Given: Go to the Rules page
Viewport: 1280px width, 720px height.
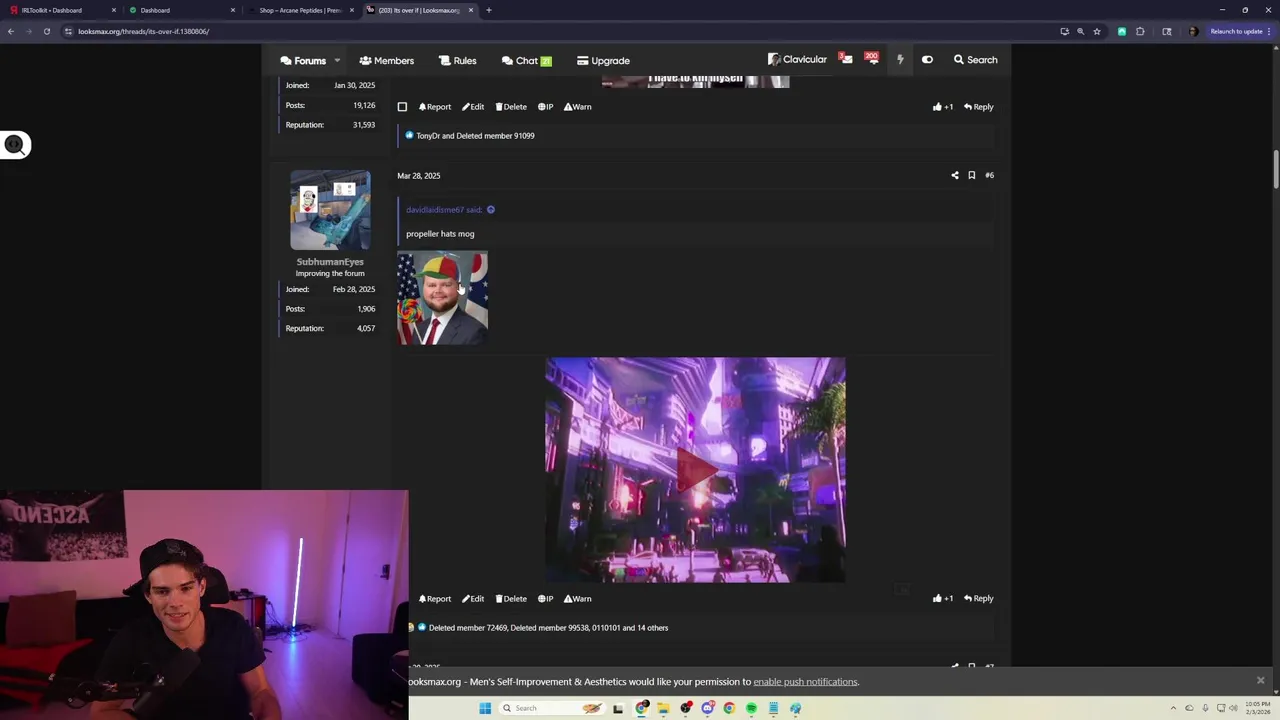Looking at the screenshot, I should (x=457, y=60).
